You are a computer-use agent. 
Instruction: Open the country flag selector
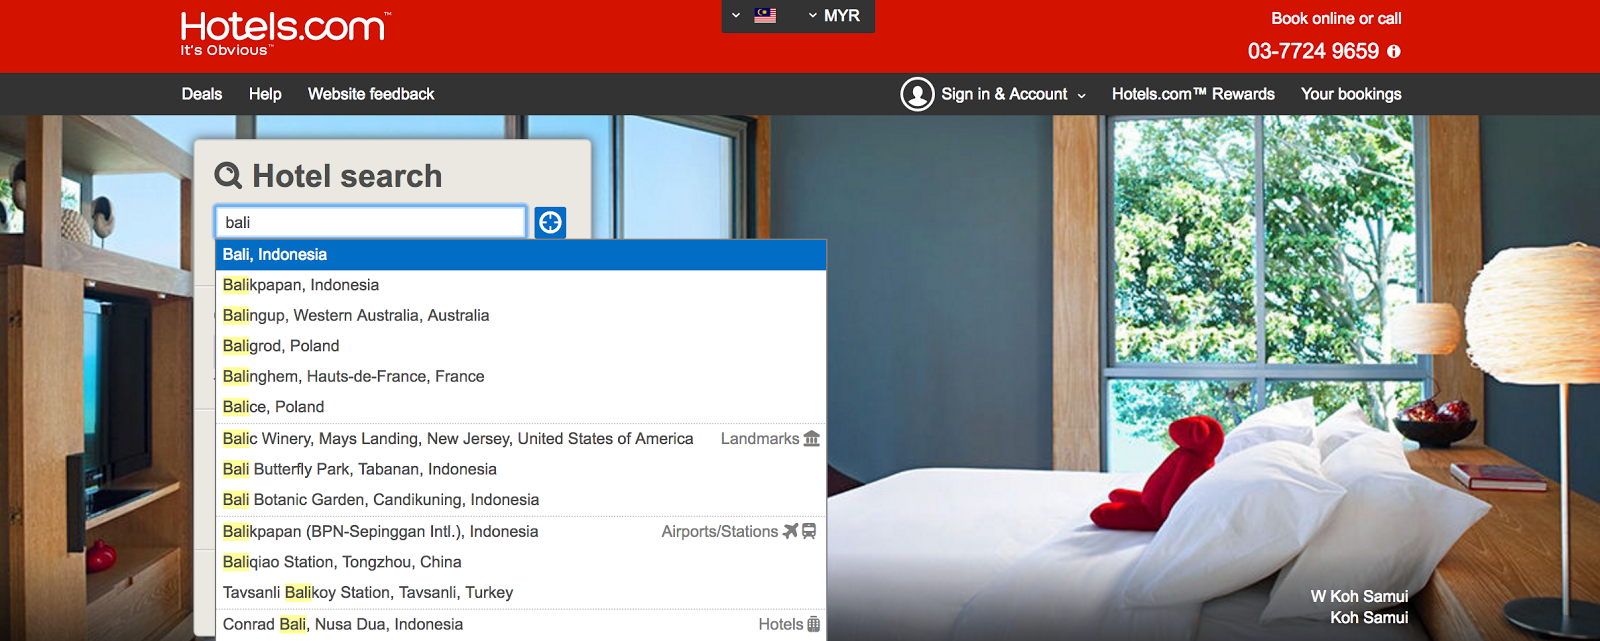[754, 15]
